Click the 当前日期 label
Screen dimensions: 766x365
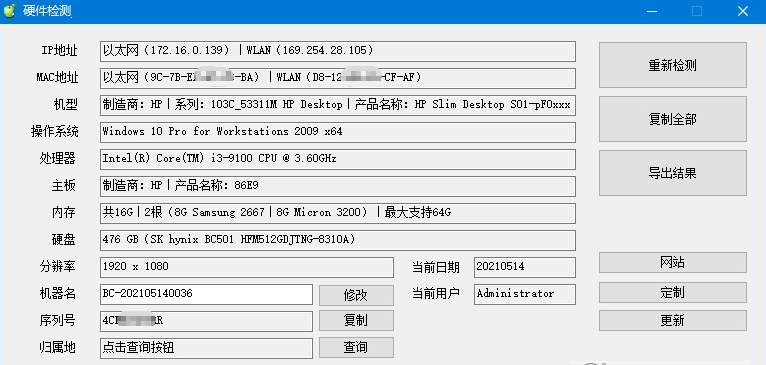(x=436, y=267)
